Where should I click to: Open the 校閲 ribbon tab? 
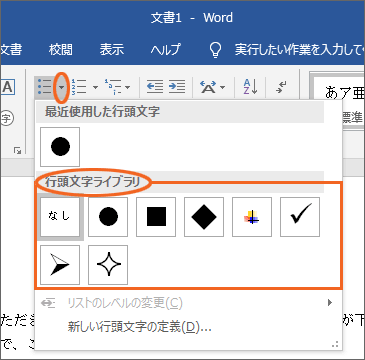click(x=61, y=50)
